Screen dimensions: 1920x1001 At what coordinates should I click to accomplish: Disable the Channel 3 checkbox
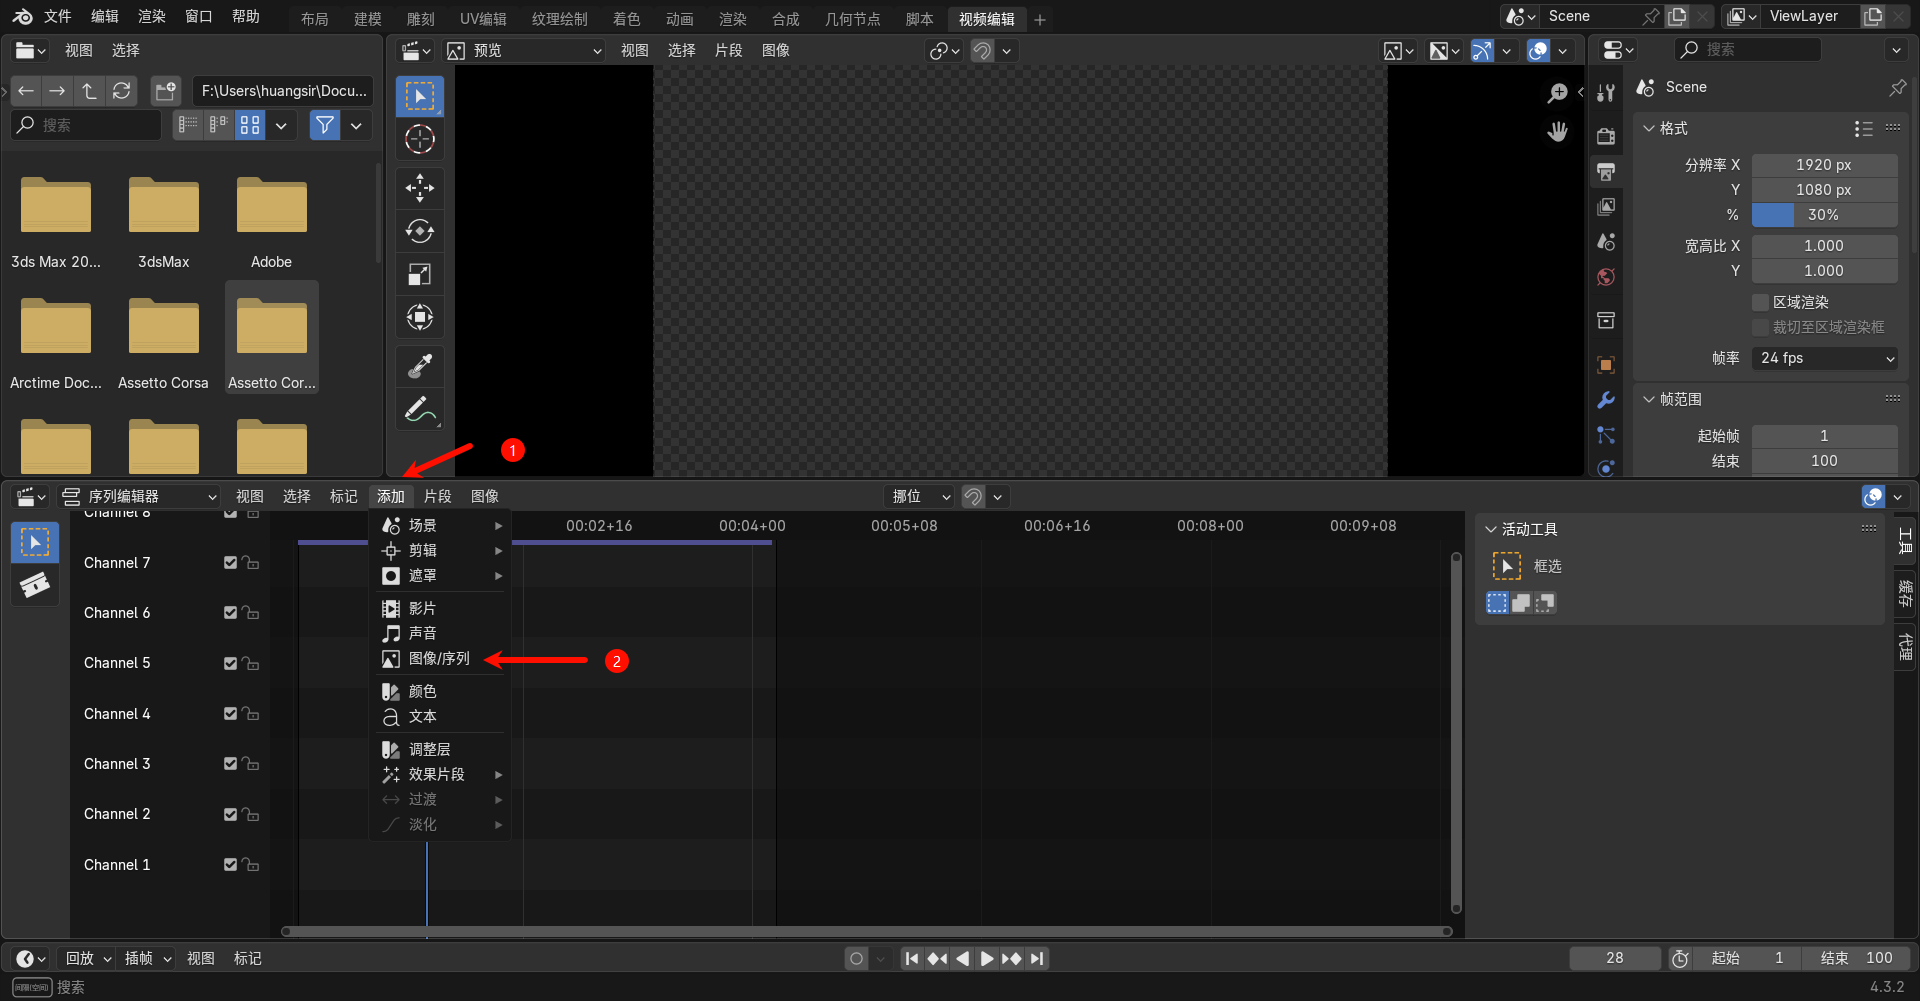click(231, 764)
